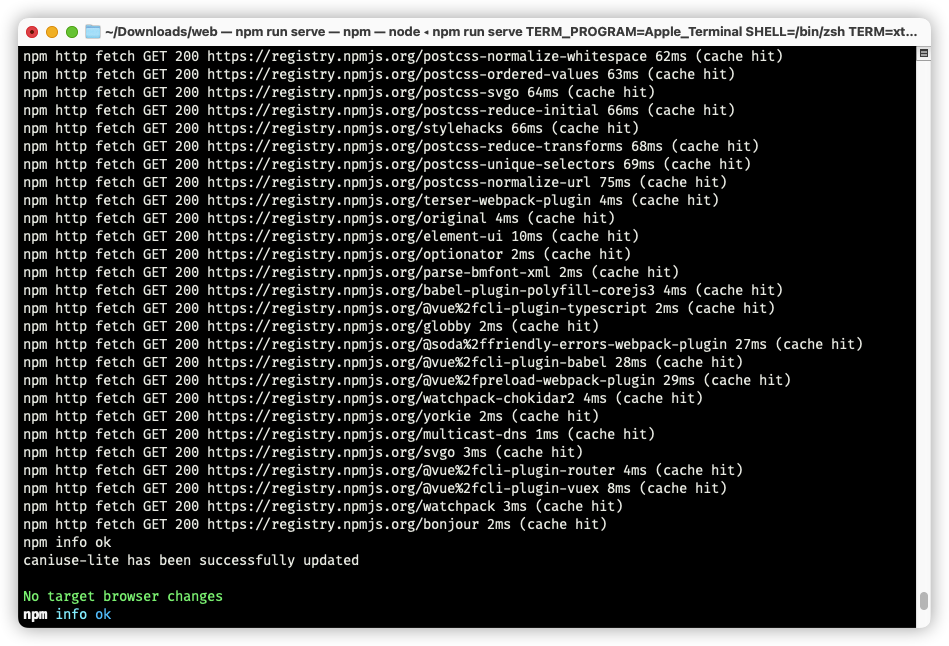Click the yorkie 2ms fetch line
The width and height of the screenshot is (949, 646).
pos(311,417)
